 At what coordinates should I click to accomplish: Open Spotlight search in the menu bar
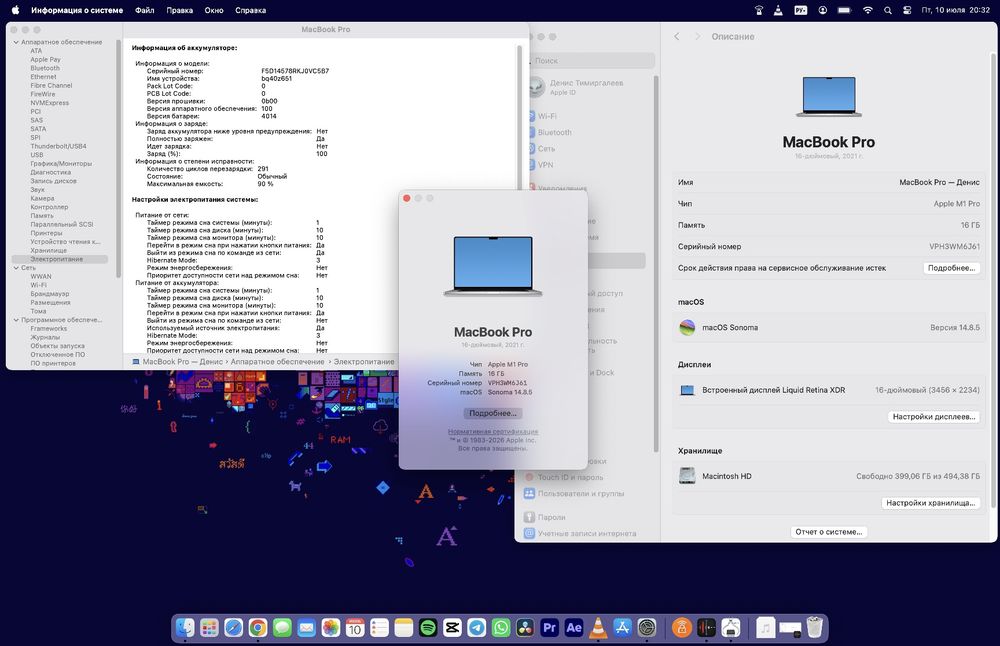pyautogui.click(x=888, y=10)
